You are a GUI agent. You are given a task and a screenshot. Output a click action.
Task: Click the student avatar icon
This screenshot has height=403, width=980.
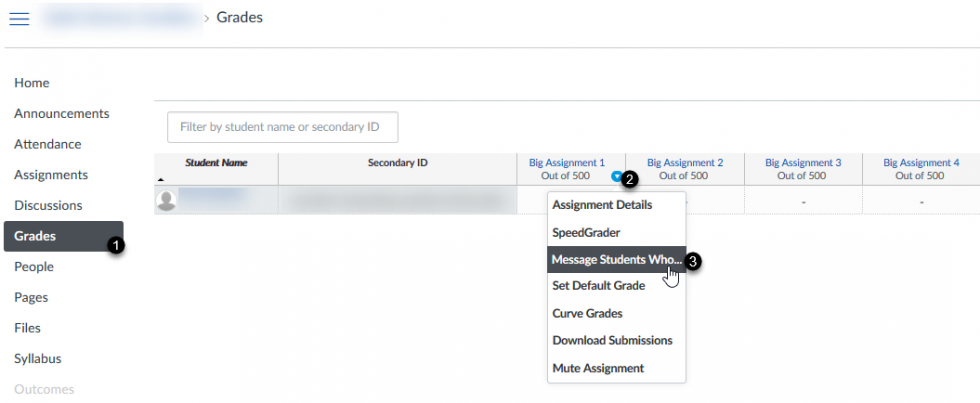pyautogui.click(x=166, y=201)
